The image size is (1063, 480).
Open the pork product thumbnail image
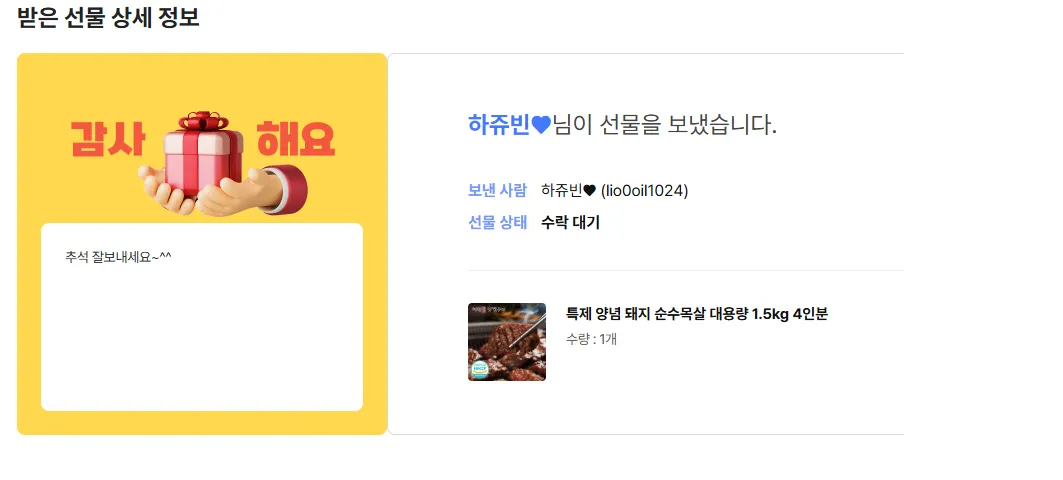[x=506, y=342]
